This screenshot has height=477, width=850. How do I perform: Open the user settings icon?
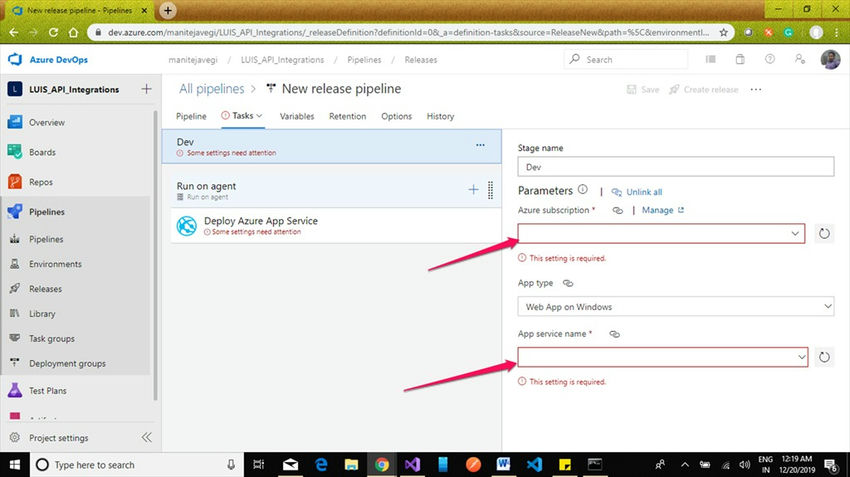[800, 60]
